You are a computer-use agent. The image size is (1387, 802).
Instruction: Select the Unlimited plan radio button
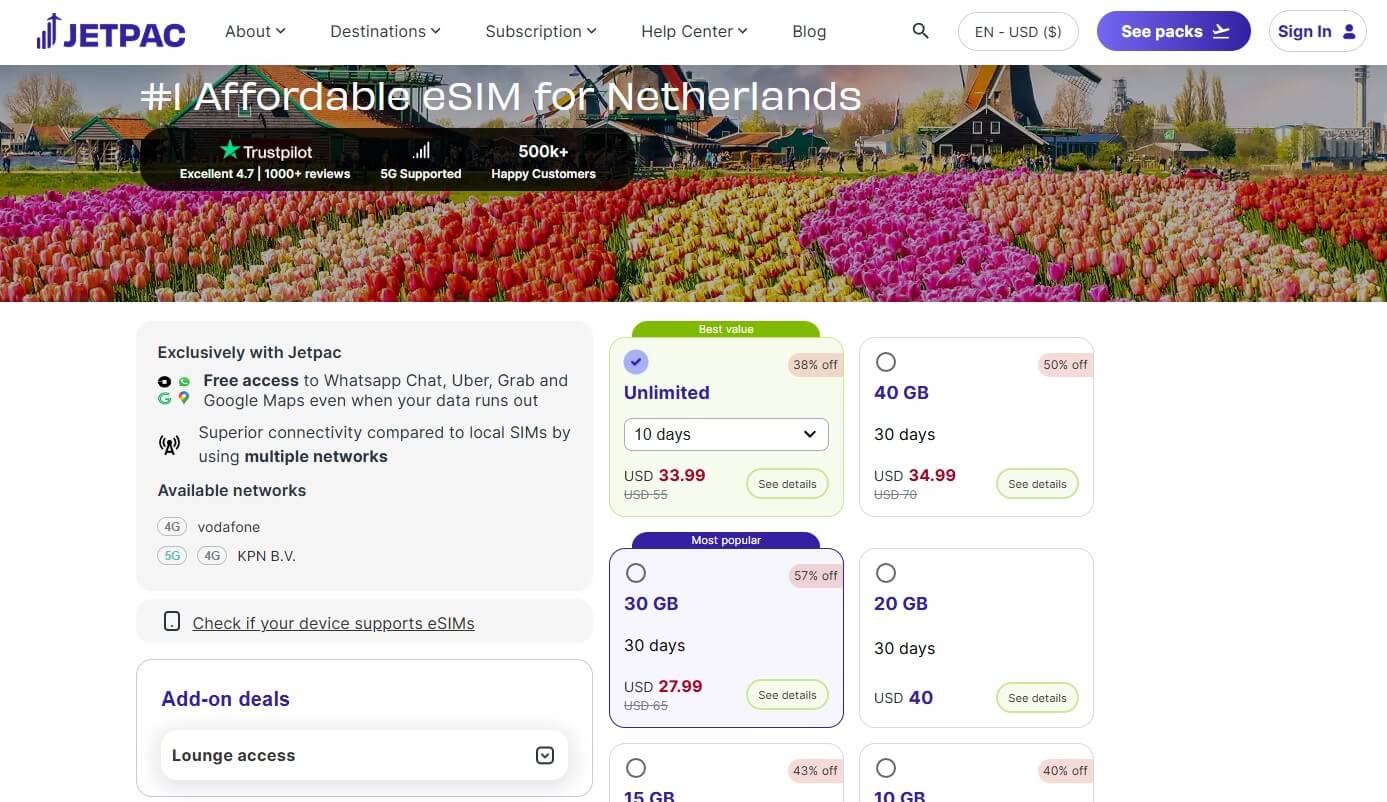(x=636, y=362)
